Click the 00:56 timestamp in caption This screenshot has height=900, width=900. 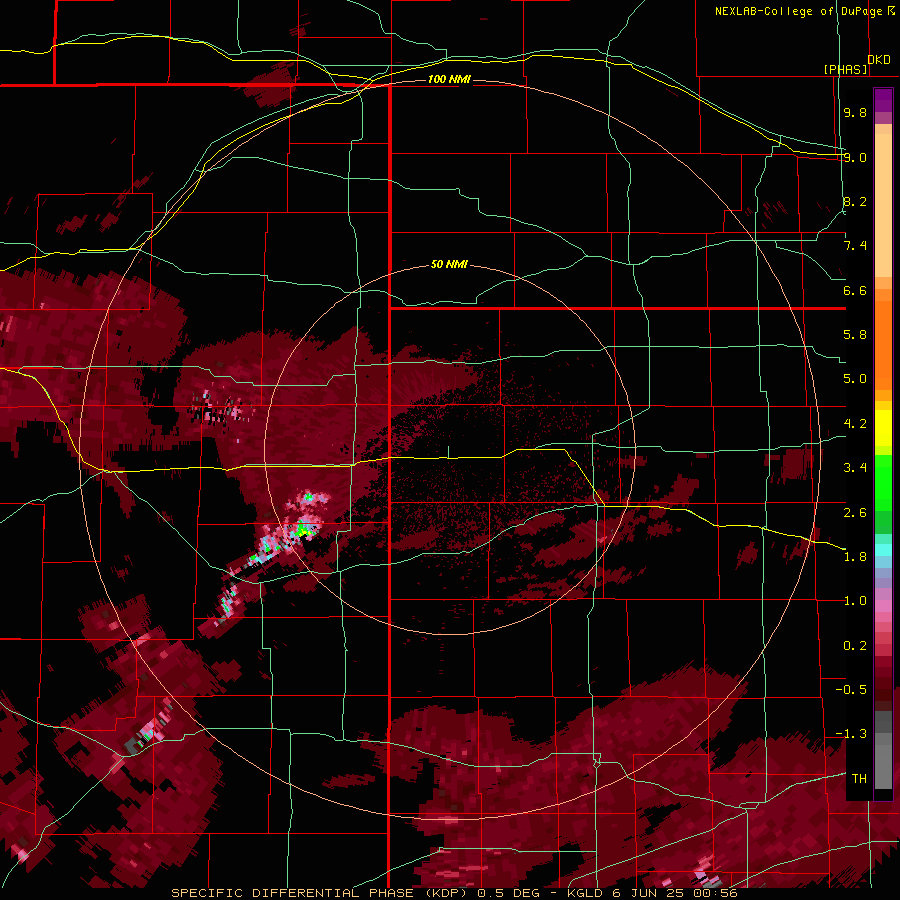pos(718,893)
